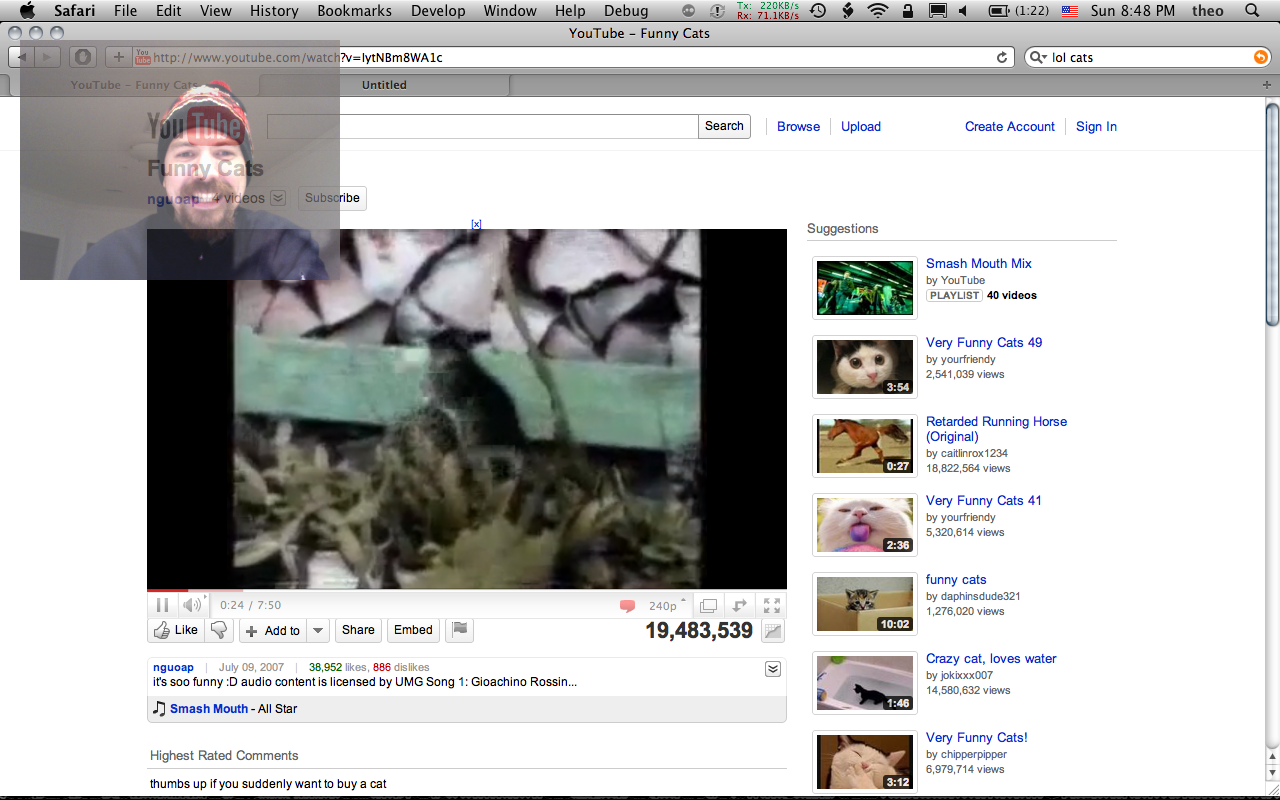This screenshot has width=1280, height=800.
Task: Toggle video annotations speech bubble icon
Action: (628, 606)
